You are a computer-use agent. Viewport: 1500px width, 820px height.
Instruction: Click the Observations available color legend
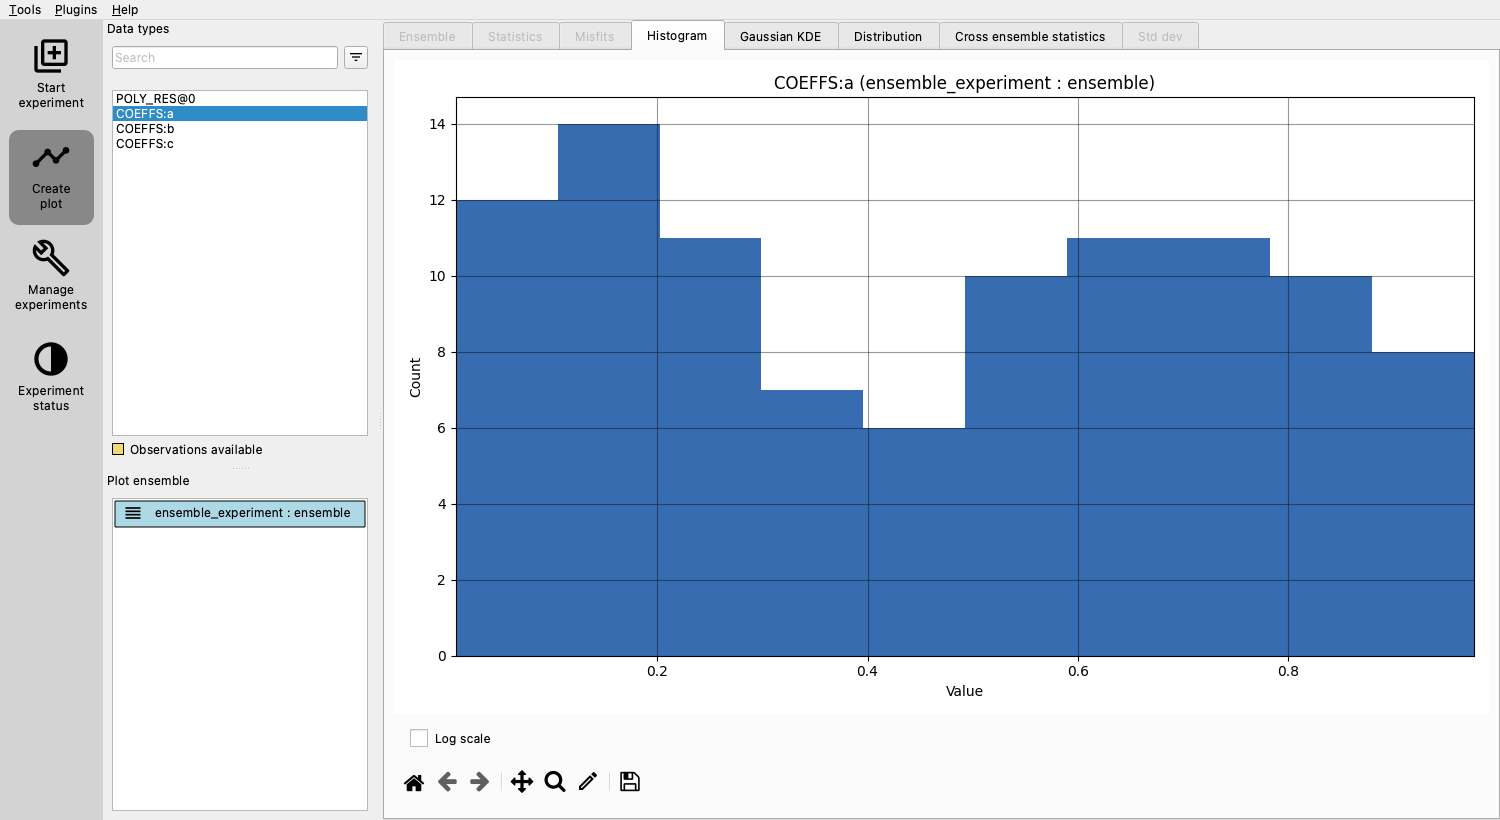[118, 450]
